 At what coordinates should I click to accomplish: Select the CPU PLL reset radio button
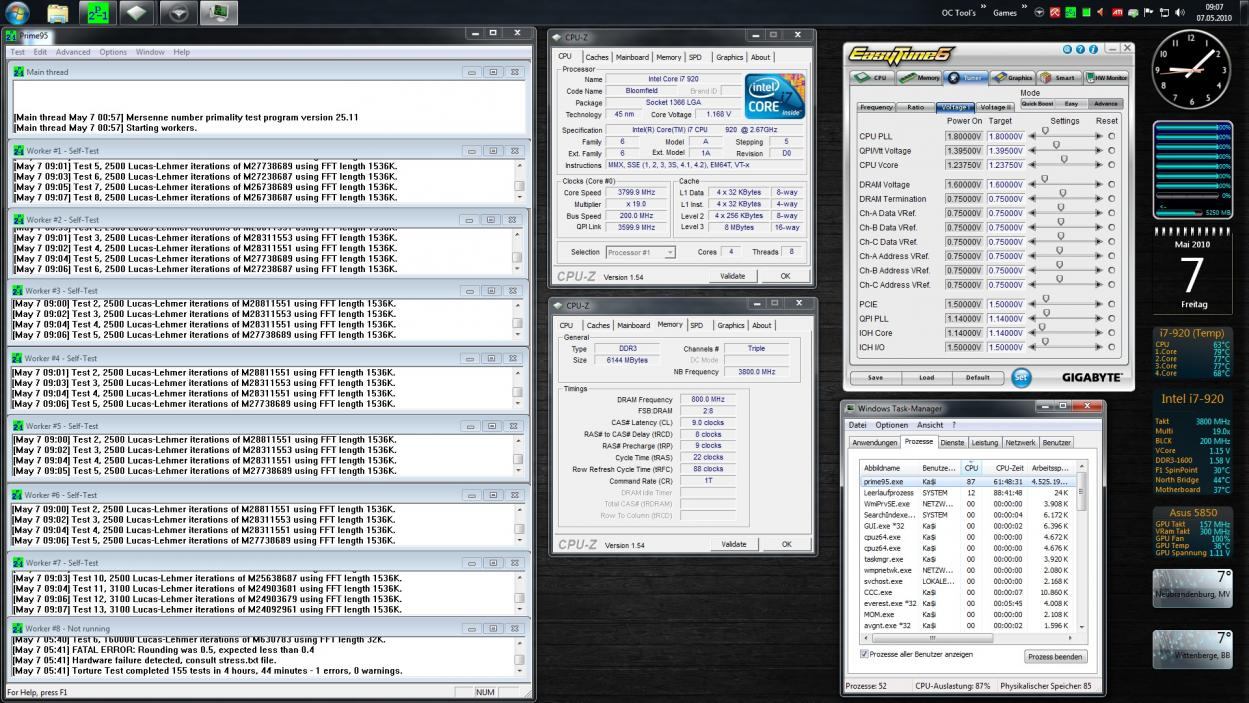point(1111,136)
